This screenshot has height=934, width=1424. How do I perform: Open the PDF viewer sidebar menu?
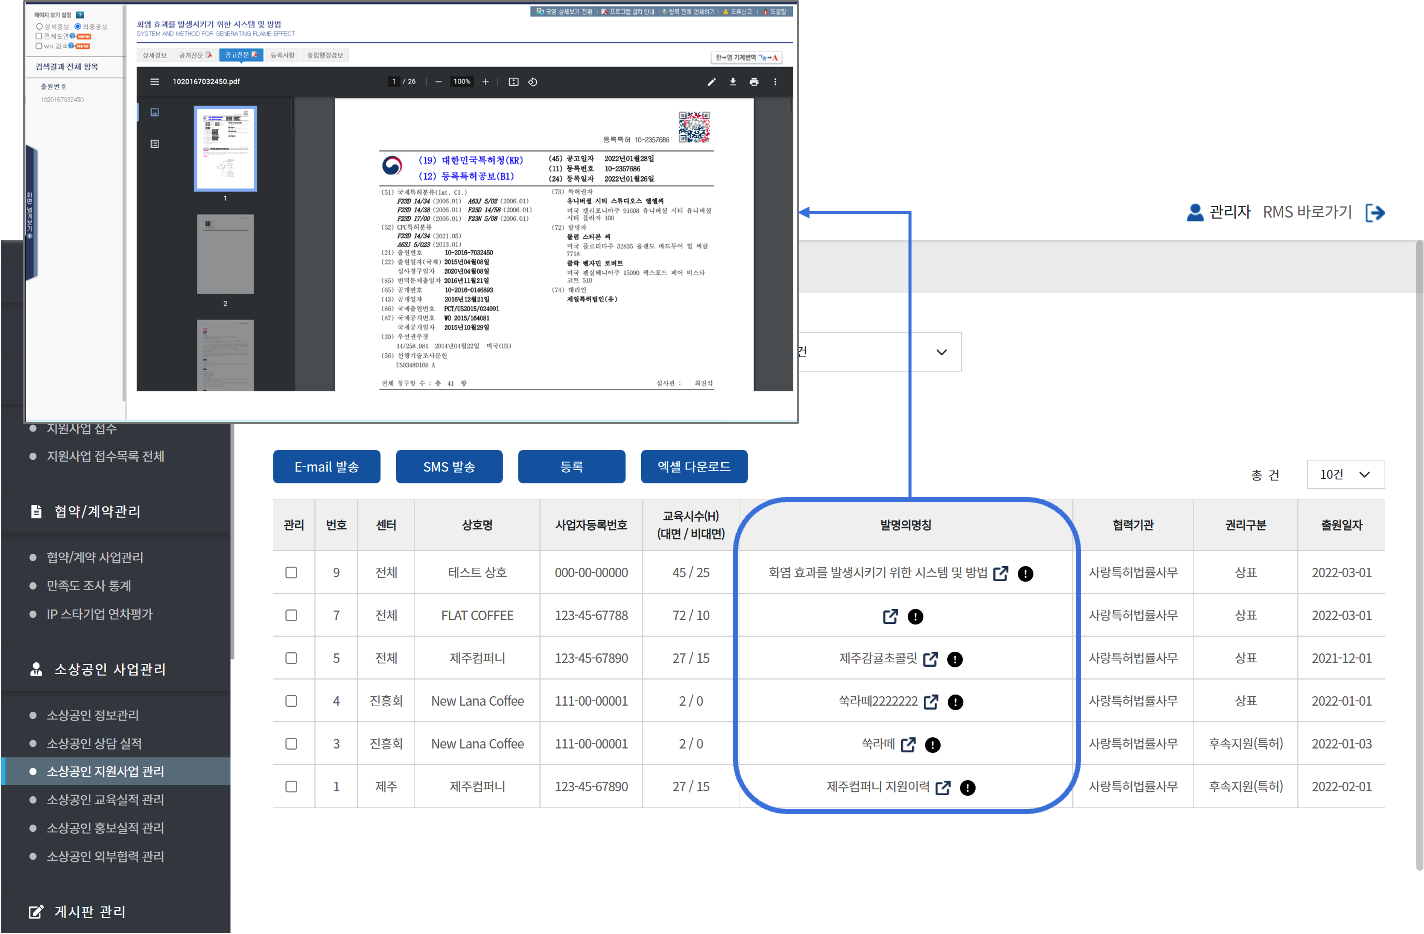(x=154, y=82)
